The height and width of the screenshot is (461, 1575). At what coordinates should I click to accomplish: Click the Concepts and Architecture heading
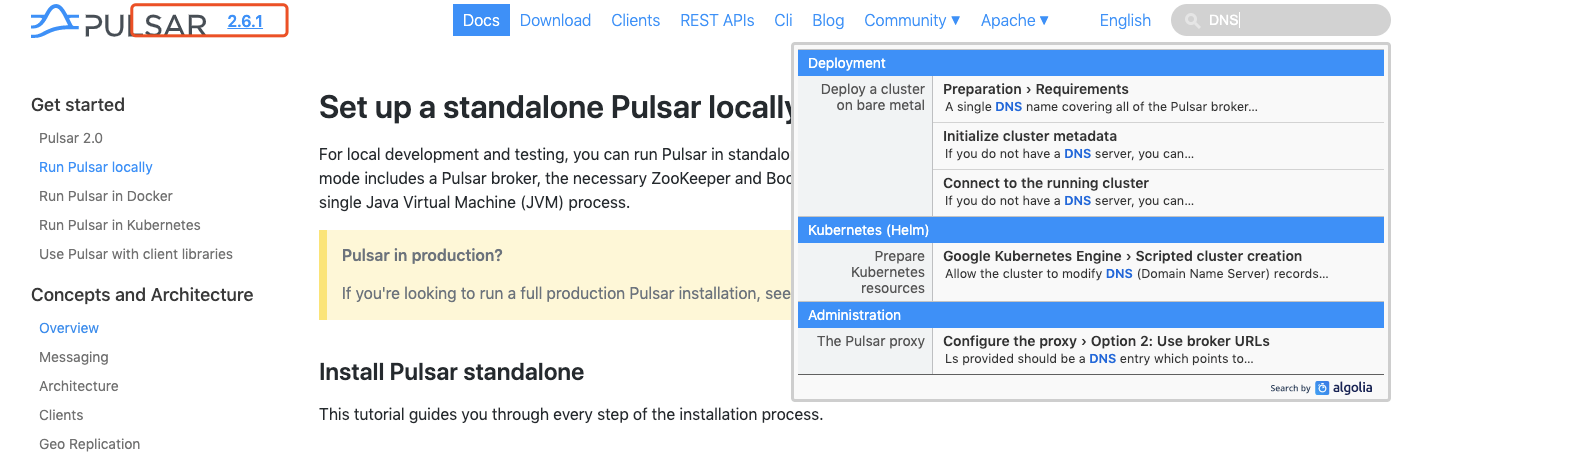click(142, 295)
